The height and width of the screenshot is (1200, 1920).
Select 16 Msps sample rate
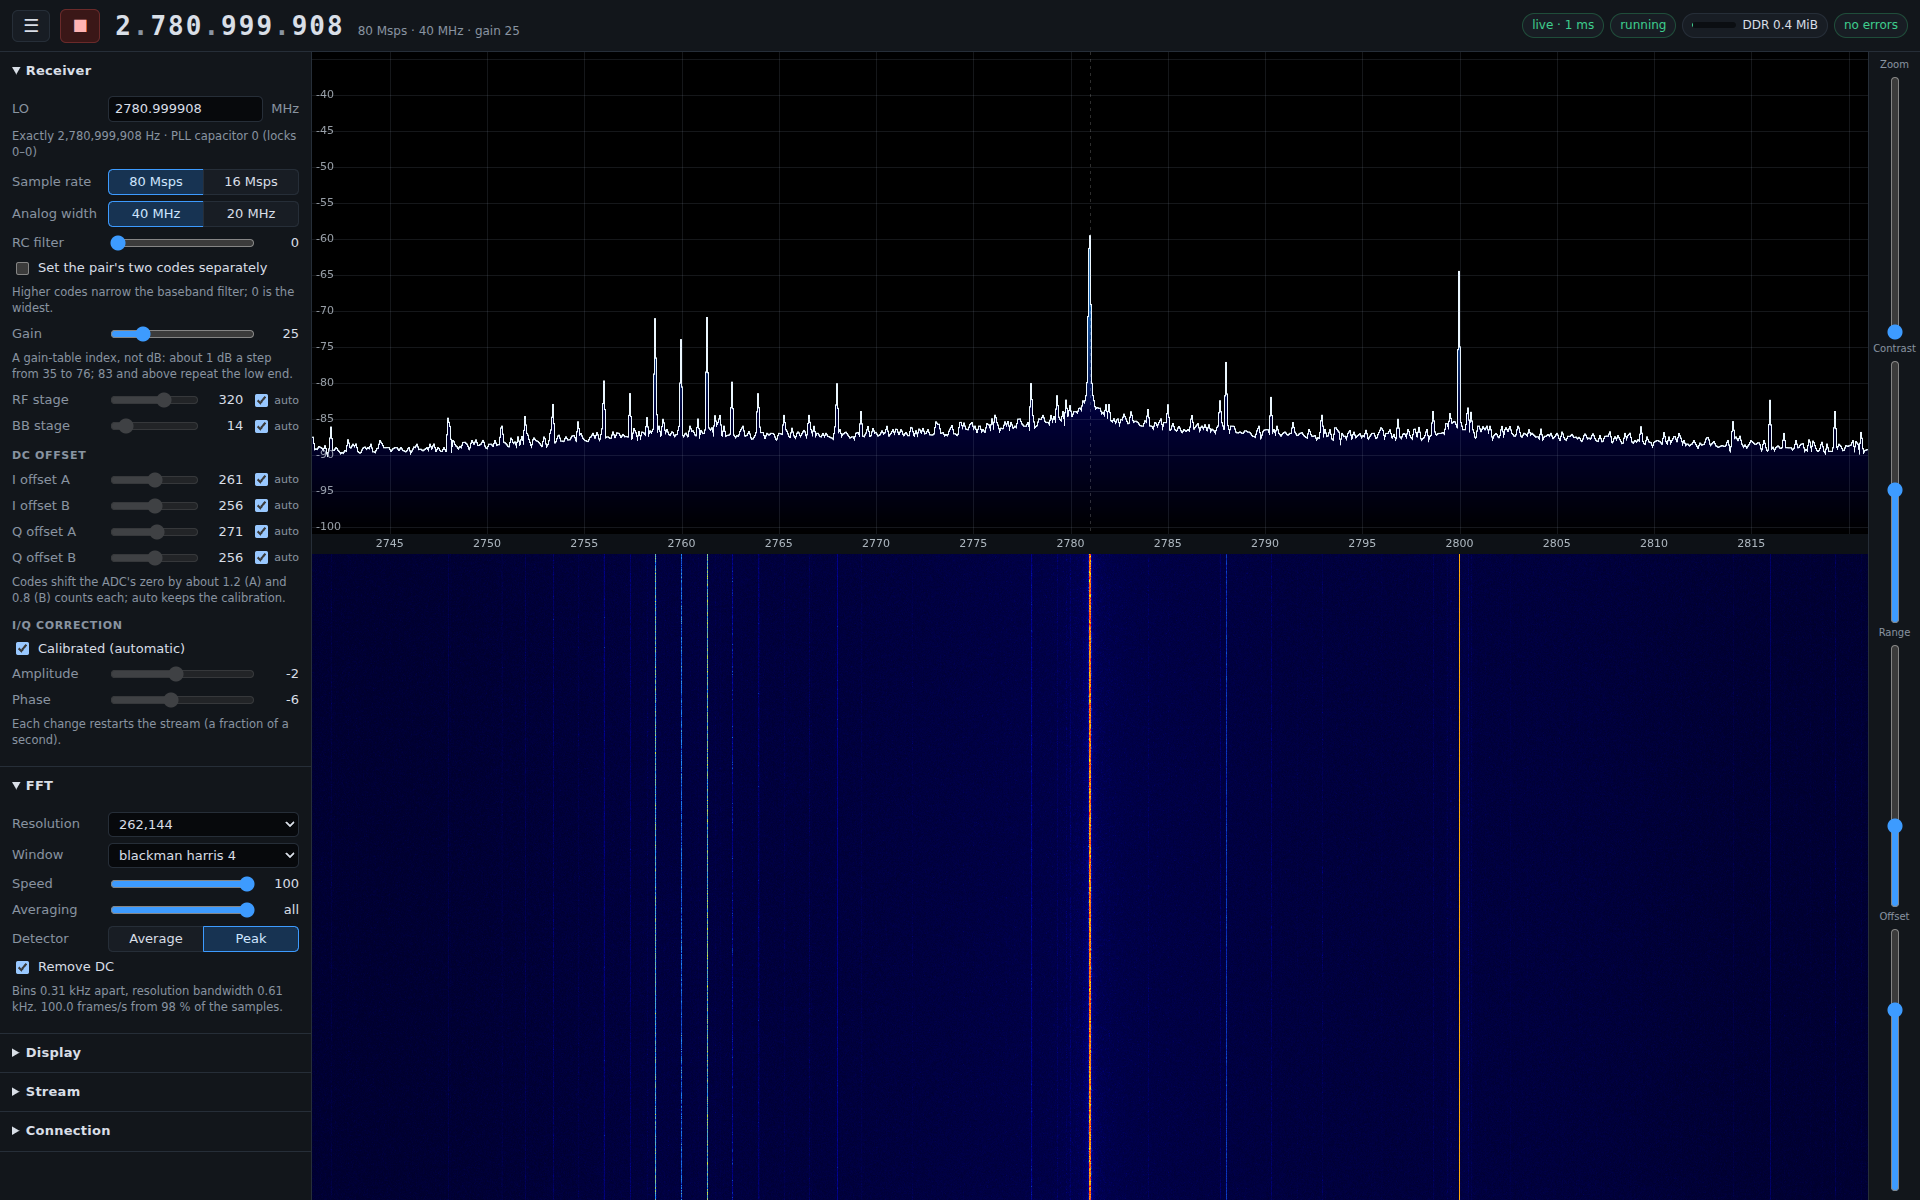point(251,182)
